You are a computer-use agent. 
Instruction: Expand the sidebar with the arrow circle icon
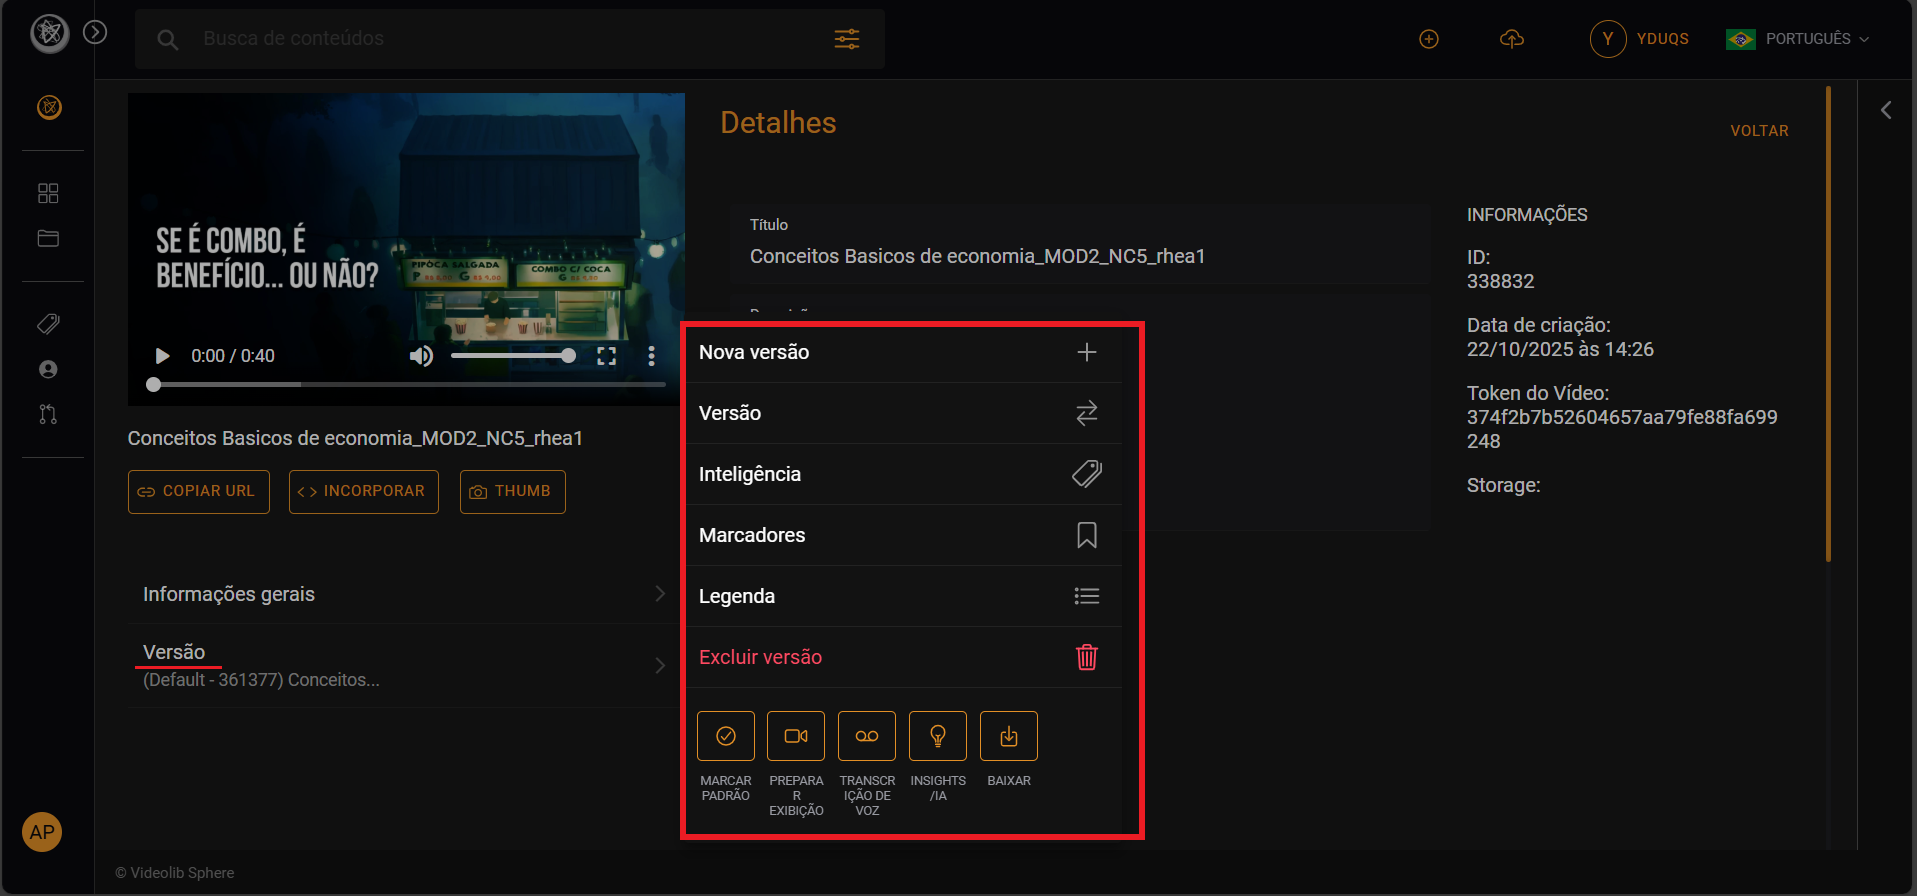click(95, 32)
